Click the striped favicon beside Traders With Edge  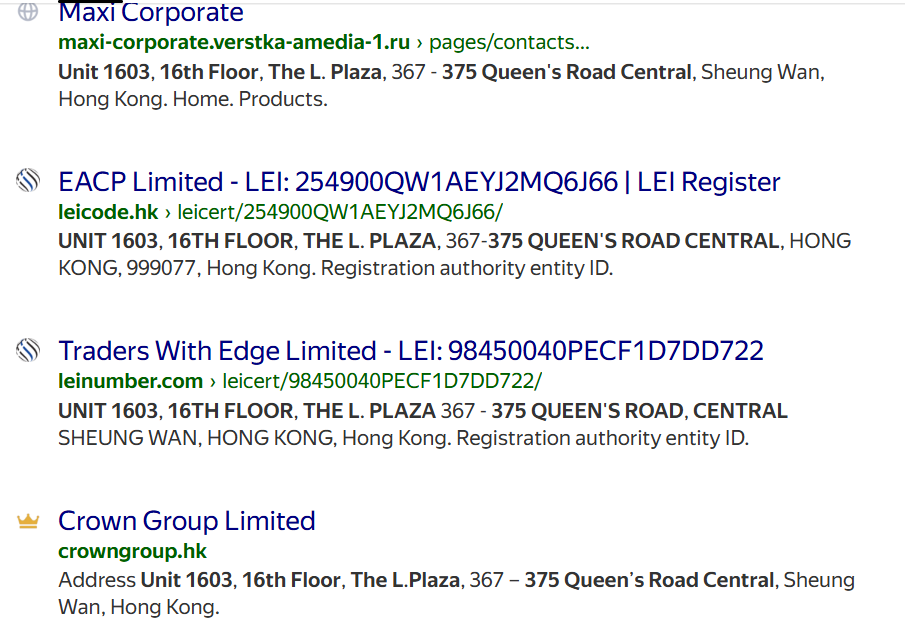pos(28,350)
